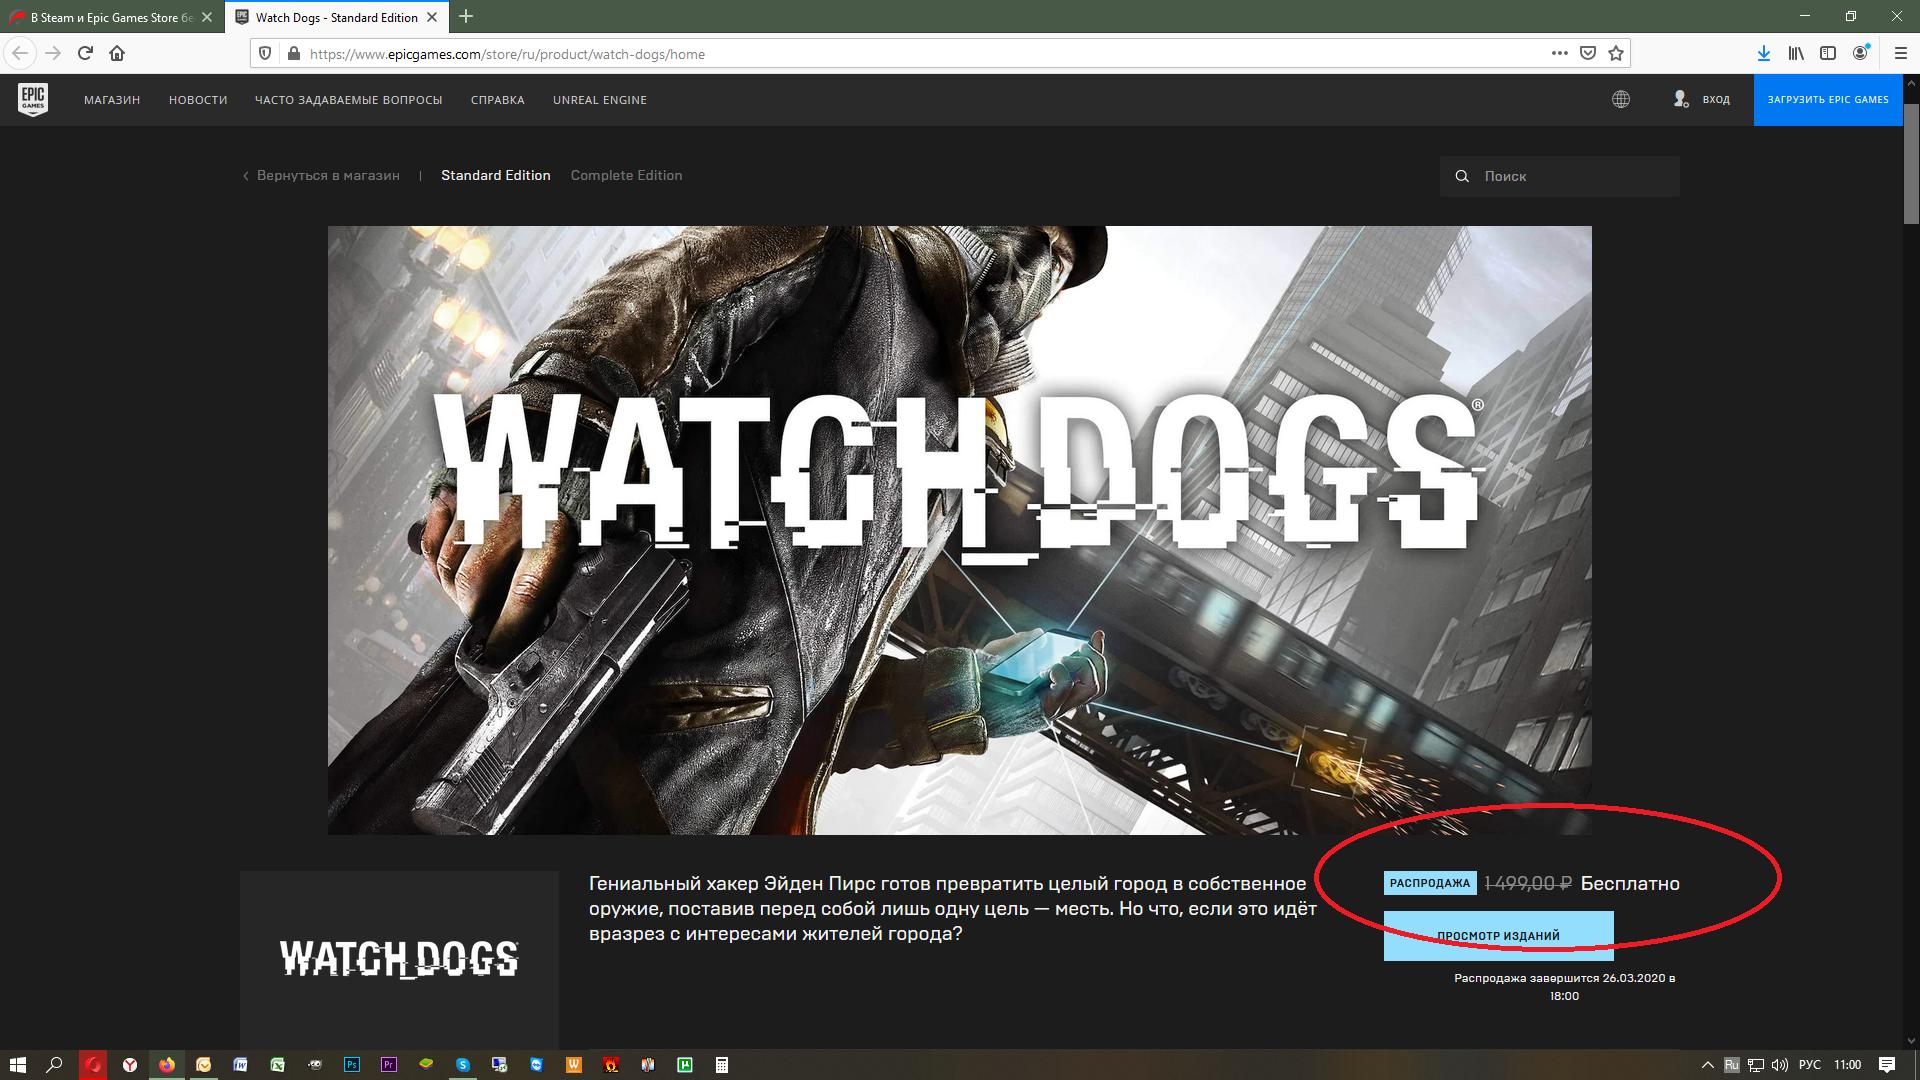
Task: Open page actions three-dots menu
Action: click(x=1559, y=53)
